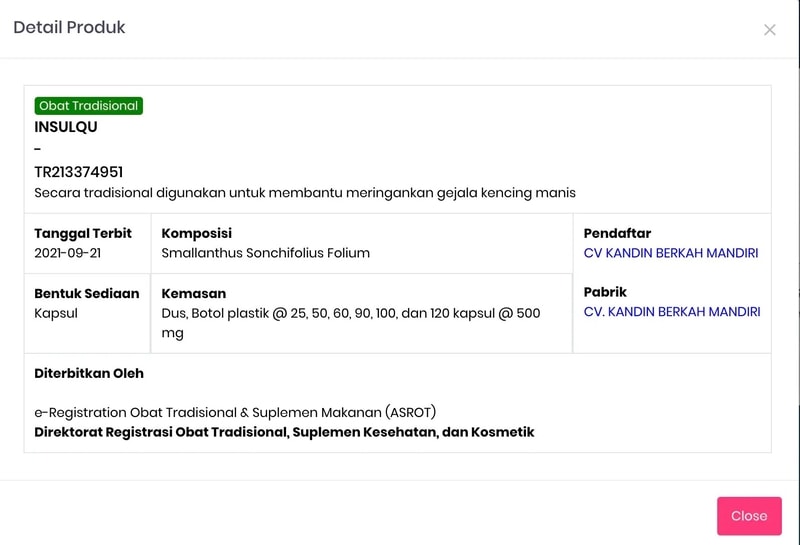Open the Pendaftar link CV KANDIN BERKAH MANDIRI
The height and width of the screenshot is (545, 800).
coord(670,253)
